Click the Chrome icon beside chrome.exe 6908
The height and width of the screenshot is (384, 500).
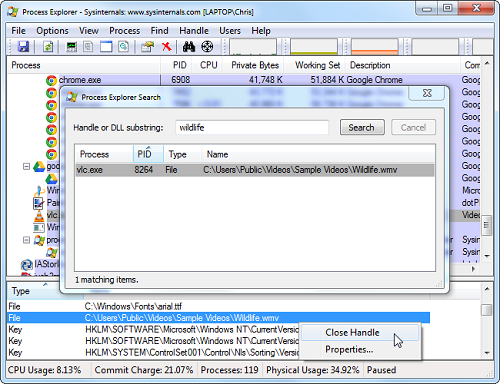[51, 80]
